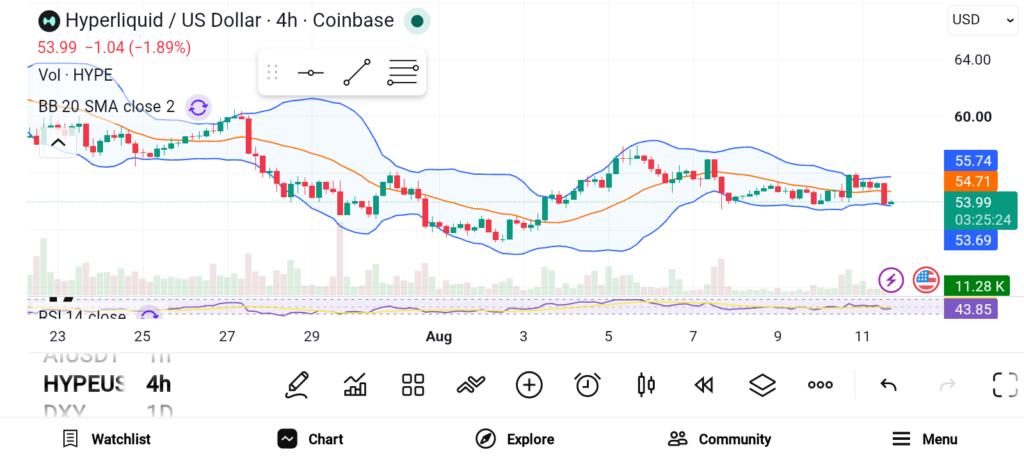Open the Community tab
Image resolution: width=1024 pixels, height=461 pixels.
tap(719, 439)
